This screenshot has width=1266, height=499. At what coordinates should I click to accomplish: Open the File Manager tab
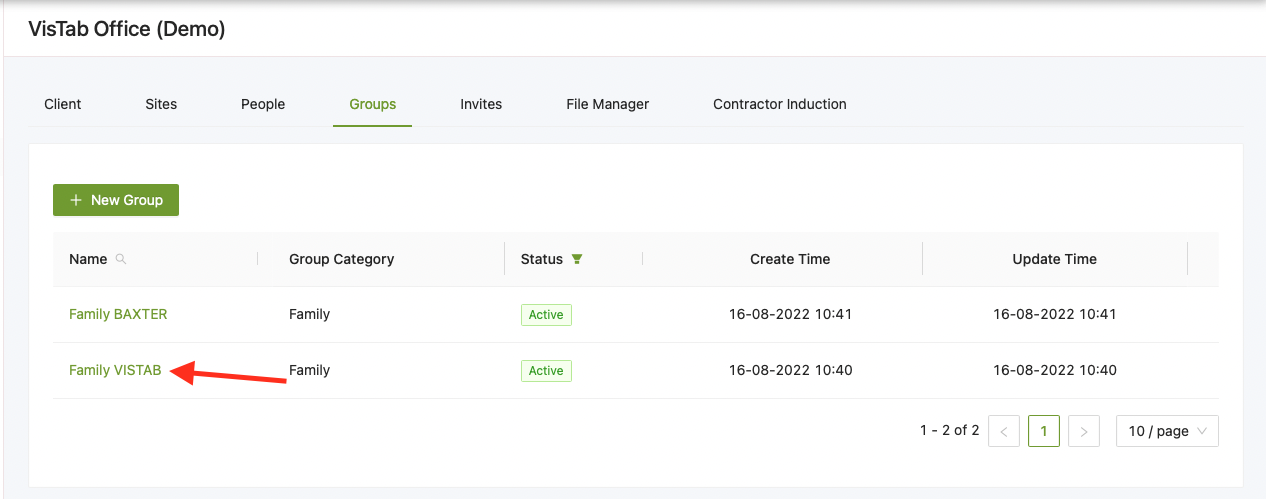[x=607, y=104]
